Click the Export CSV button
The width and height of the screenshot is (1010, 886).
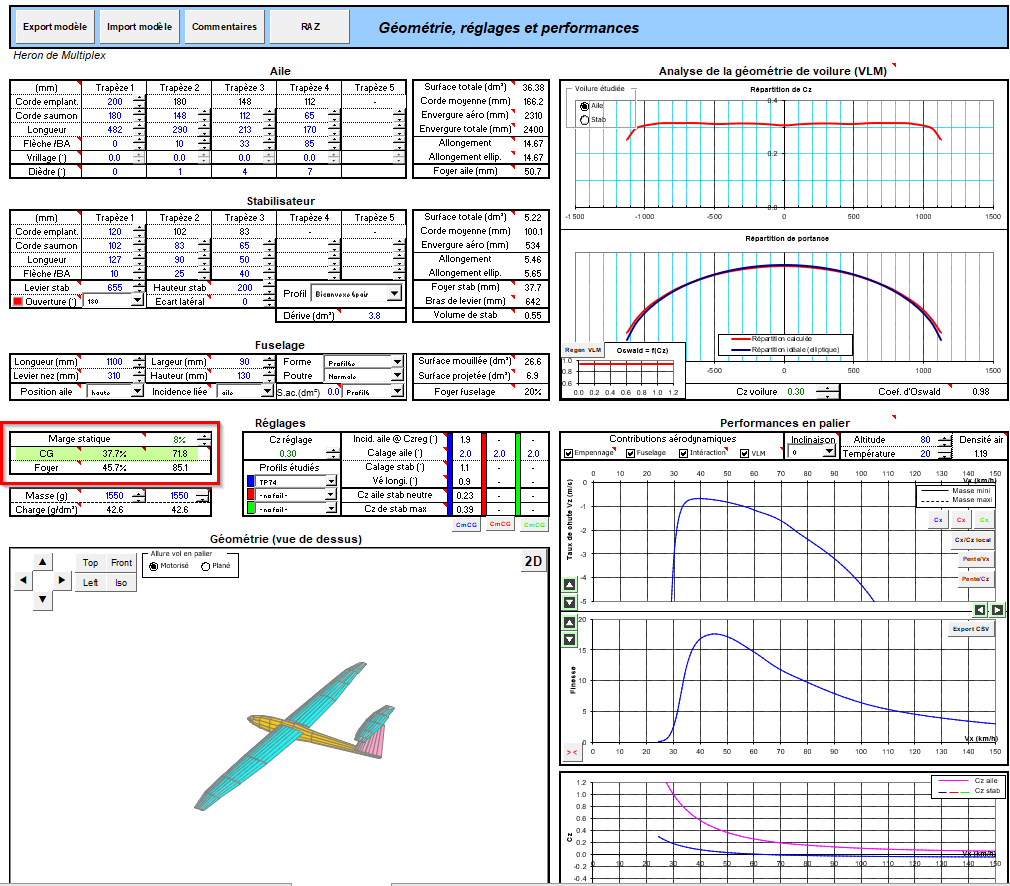970,629
